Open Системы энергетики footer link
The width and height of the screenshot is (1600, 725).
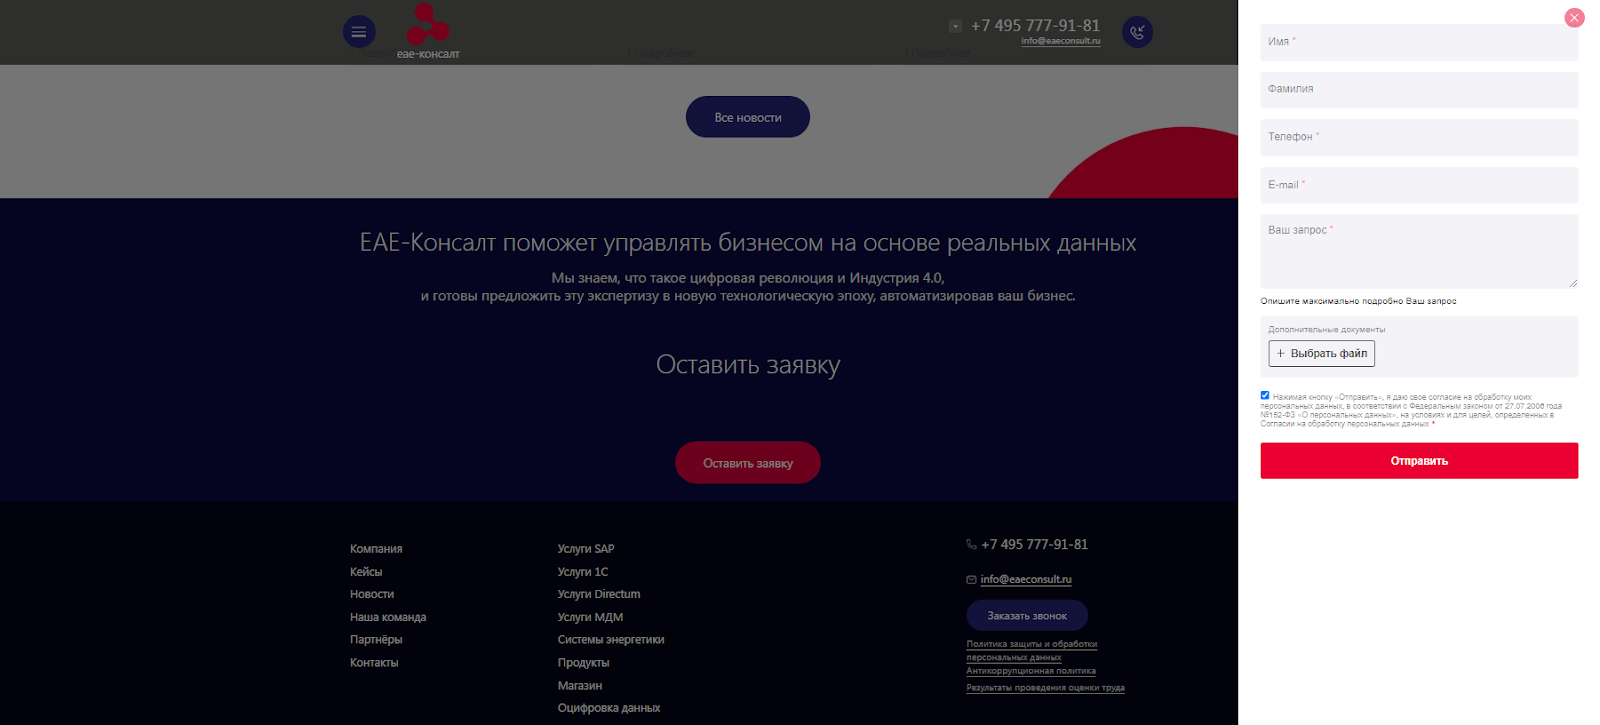[611, 640]
